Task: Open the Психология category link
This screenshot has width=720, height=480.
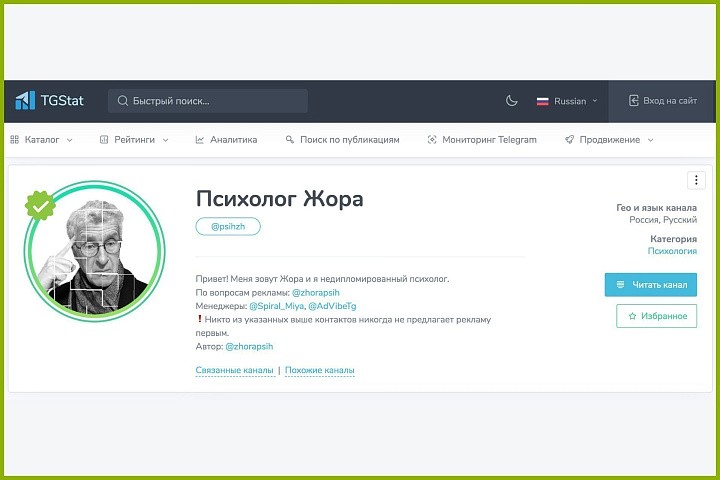Action: coord(672,252)
